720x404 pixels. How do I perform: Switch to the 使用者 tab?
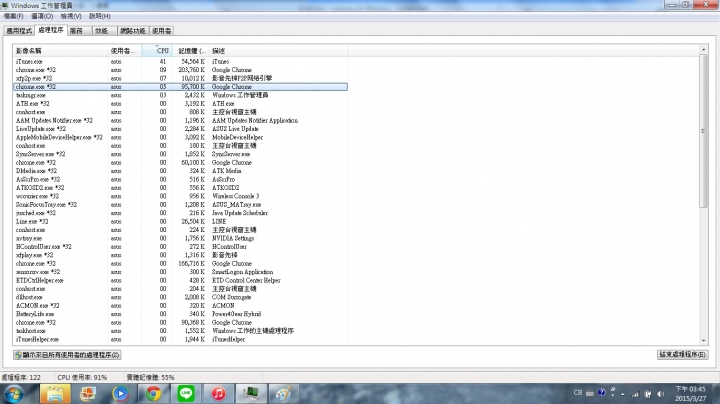[162, 31]
